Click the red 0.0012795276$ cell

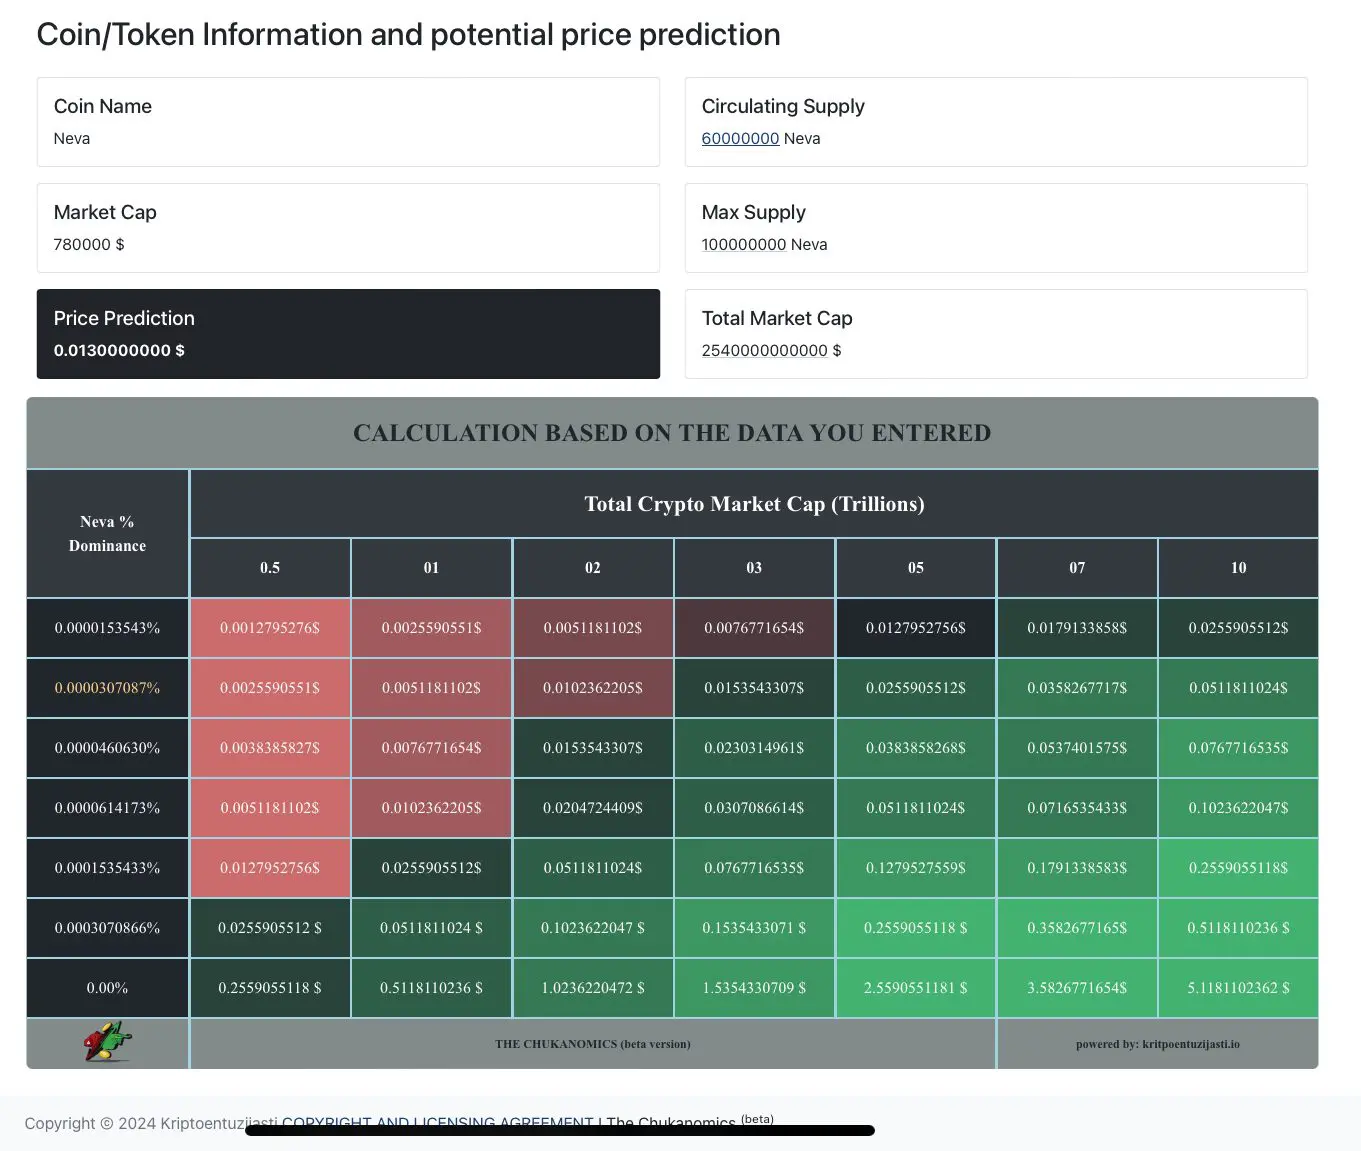tap(270, 628)
